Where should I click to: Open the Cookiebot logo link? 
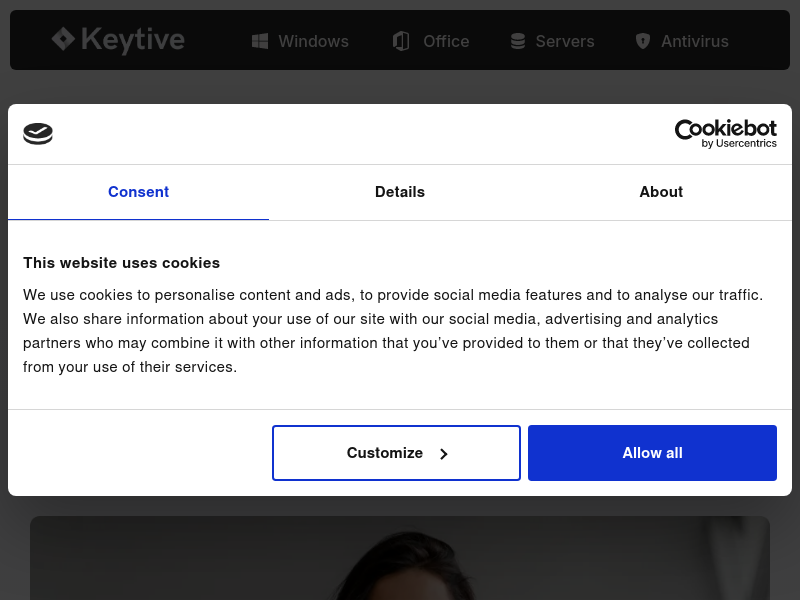pos(726,134)
